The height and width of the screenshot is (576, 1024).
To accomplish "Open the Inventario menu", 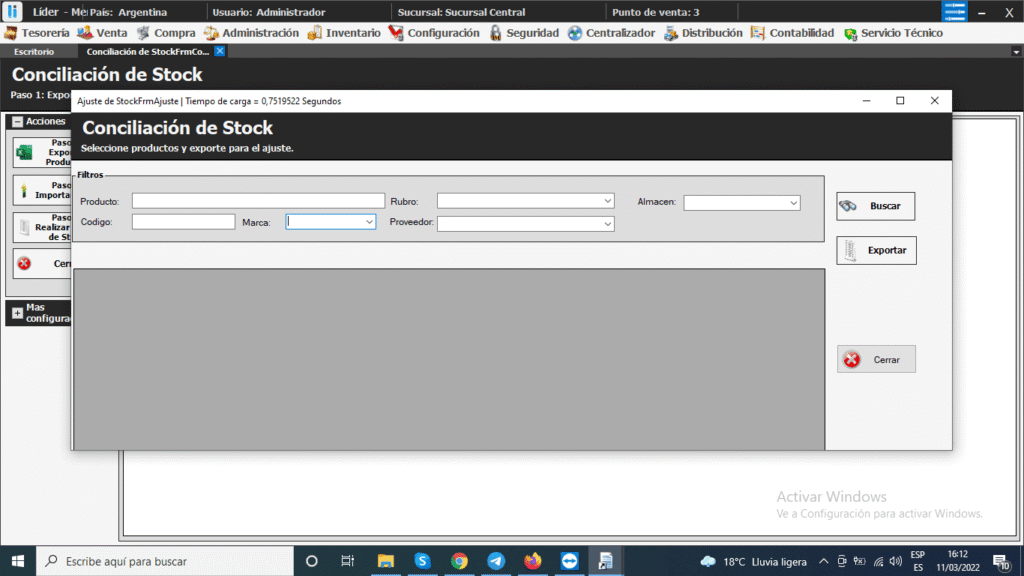I will (344, 33).
